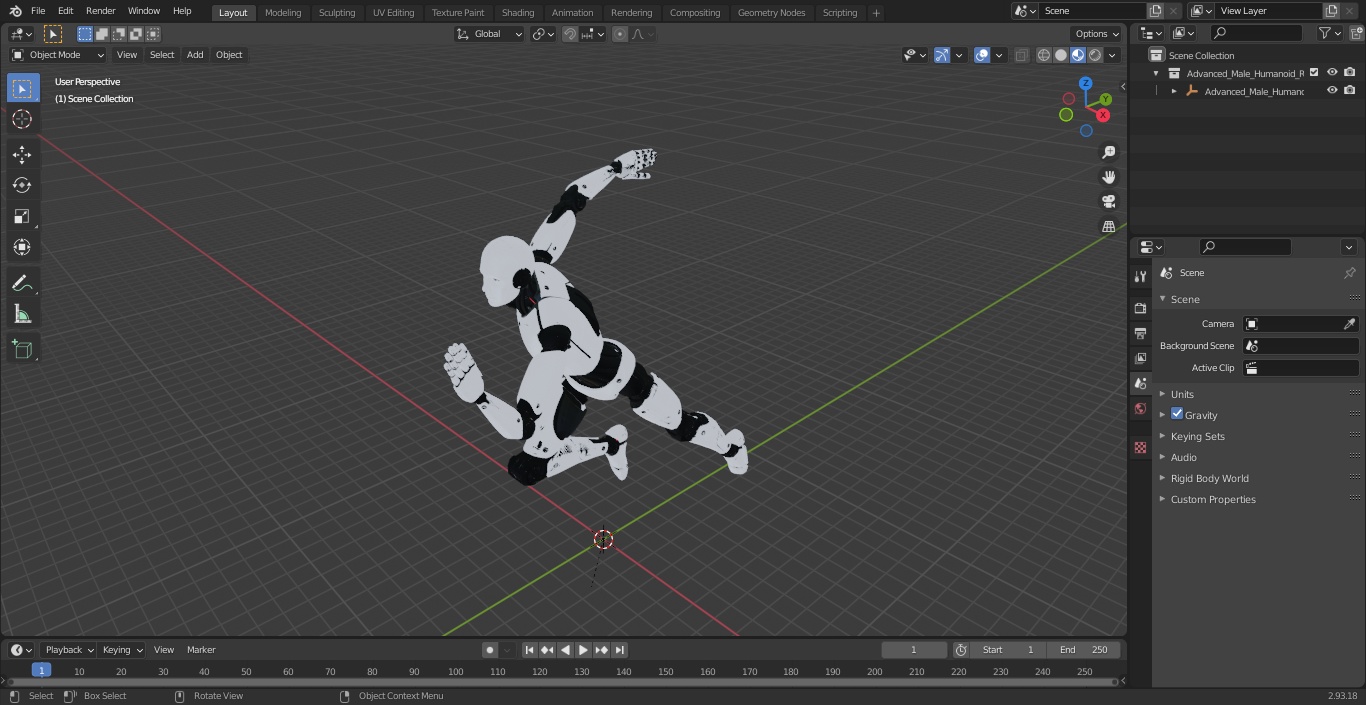Click the End frame 250 field
The height and width of the screenshot is (705, 1366).
1084,650
